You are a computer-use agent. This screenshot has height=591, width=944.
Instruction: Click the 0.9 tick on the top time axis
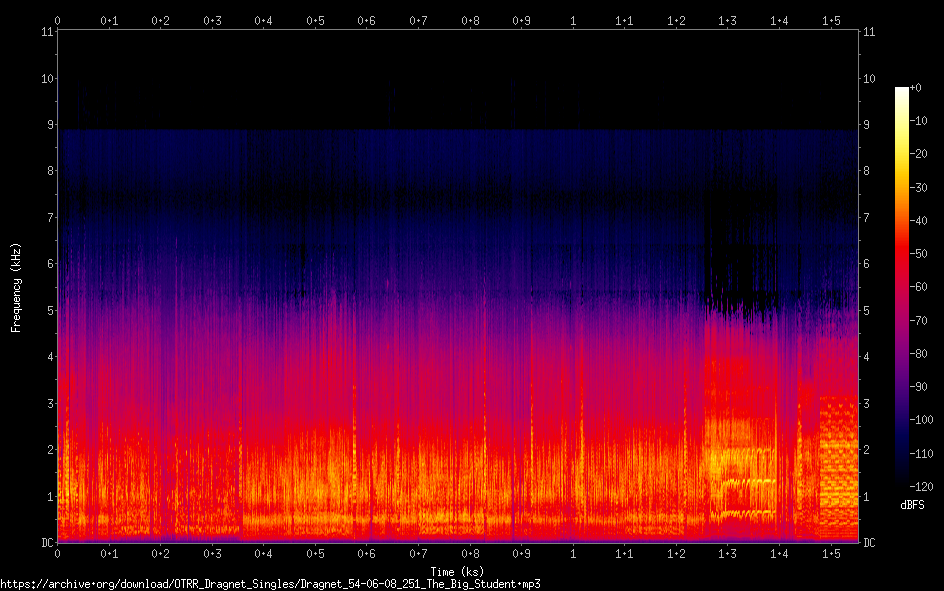pyautogui.click(x=521, y=20)
